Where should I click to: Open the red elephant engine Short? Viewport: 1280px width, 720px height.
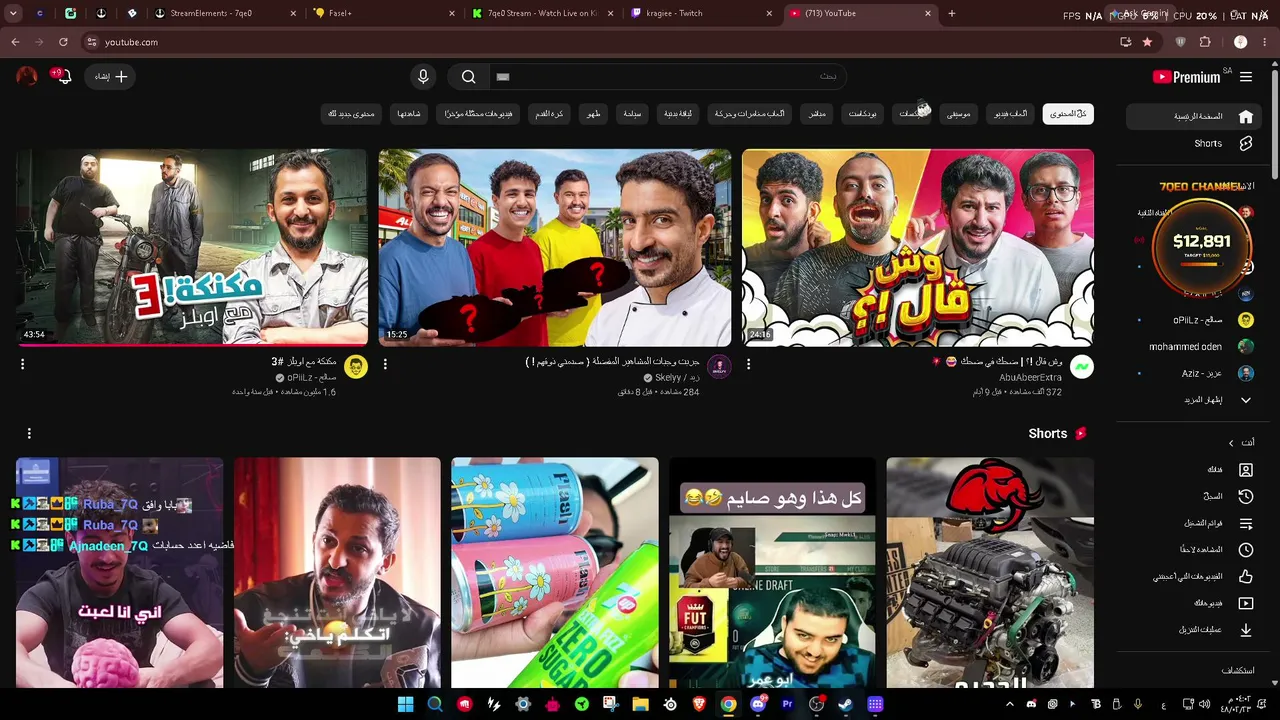(x=990, y=573)
